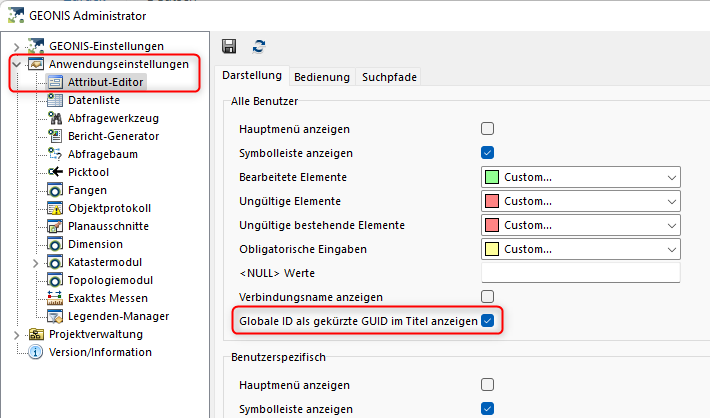The image size is (710, 418).
Task: Choose the Picktool entry icon
Action: pyautogui.click(x=56, y=172)
